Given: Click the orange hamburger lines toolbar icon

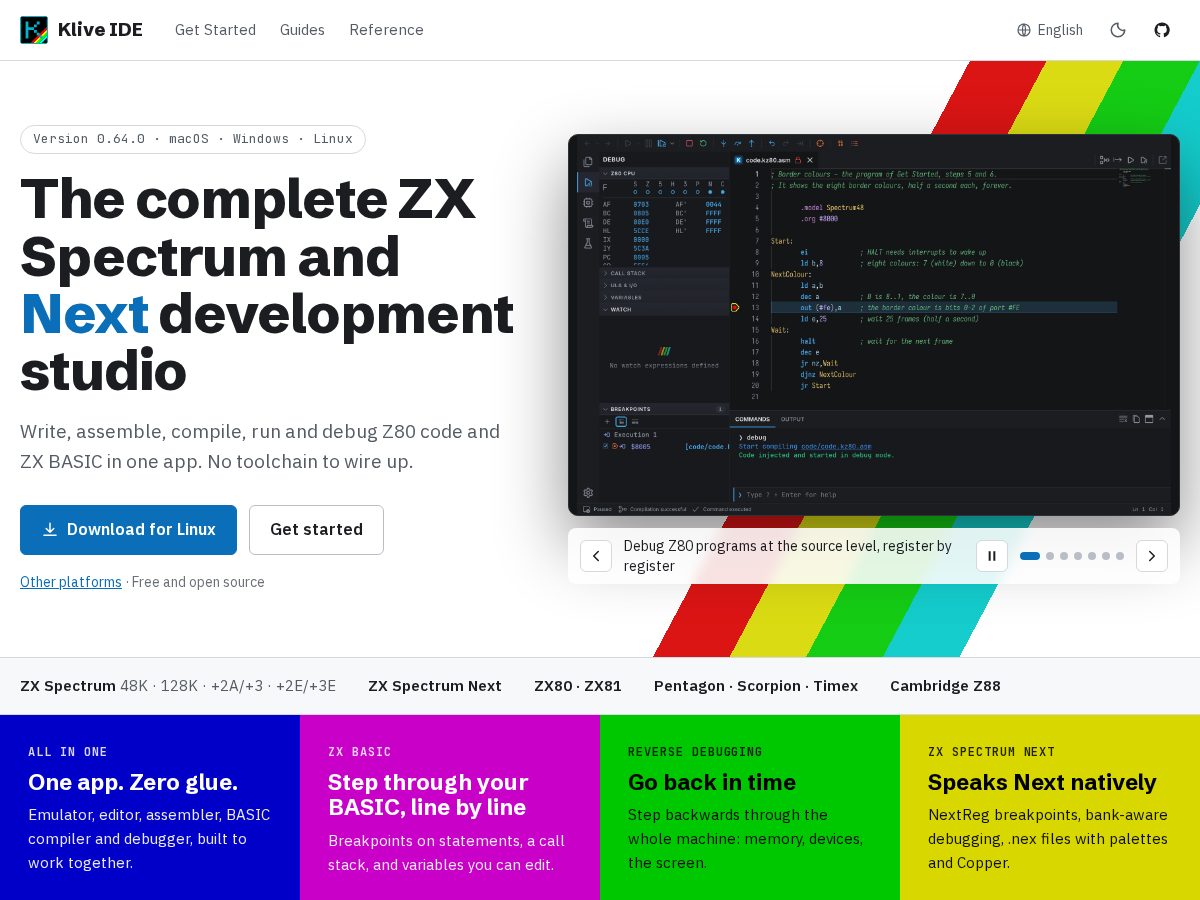Looking at the screenshot, I should (855, 144).
